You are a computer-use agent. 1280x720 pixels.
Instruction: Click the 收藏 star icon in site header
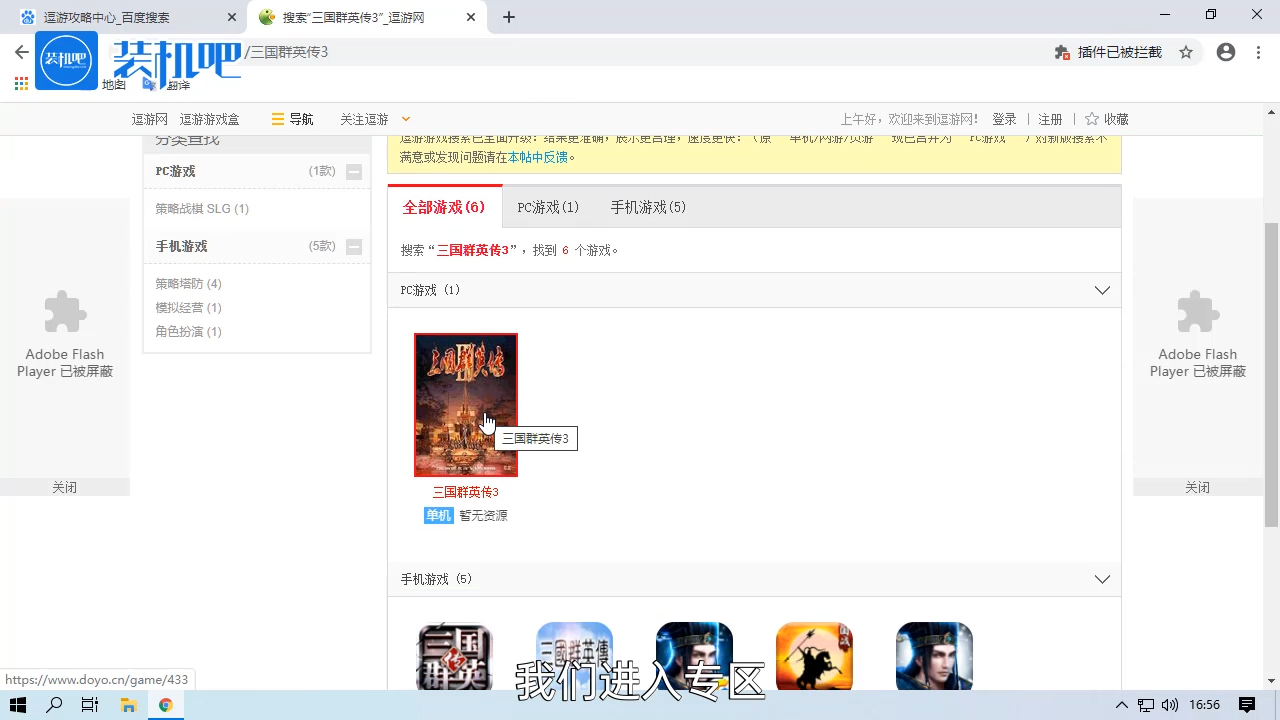(1089, 118)
